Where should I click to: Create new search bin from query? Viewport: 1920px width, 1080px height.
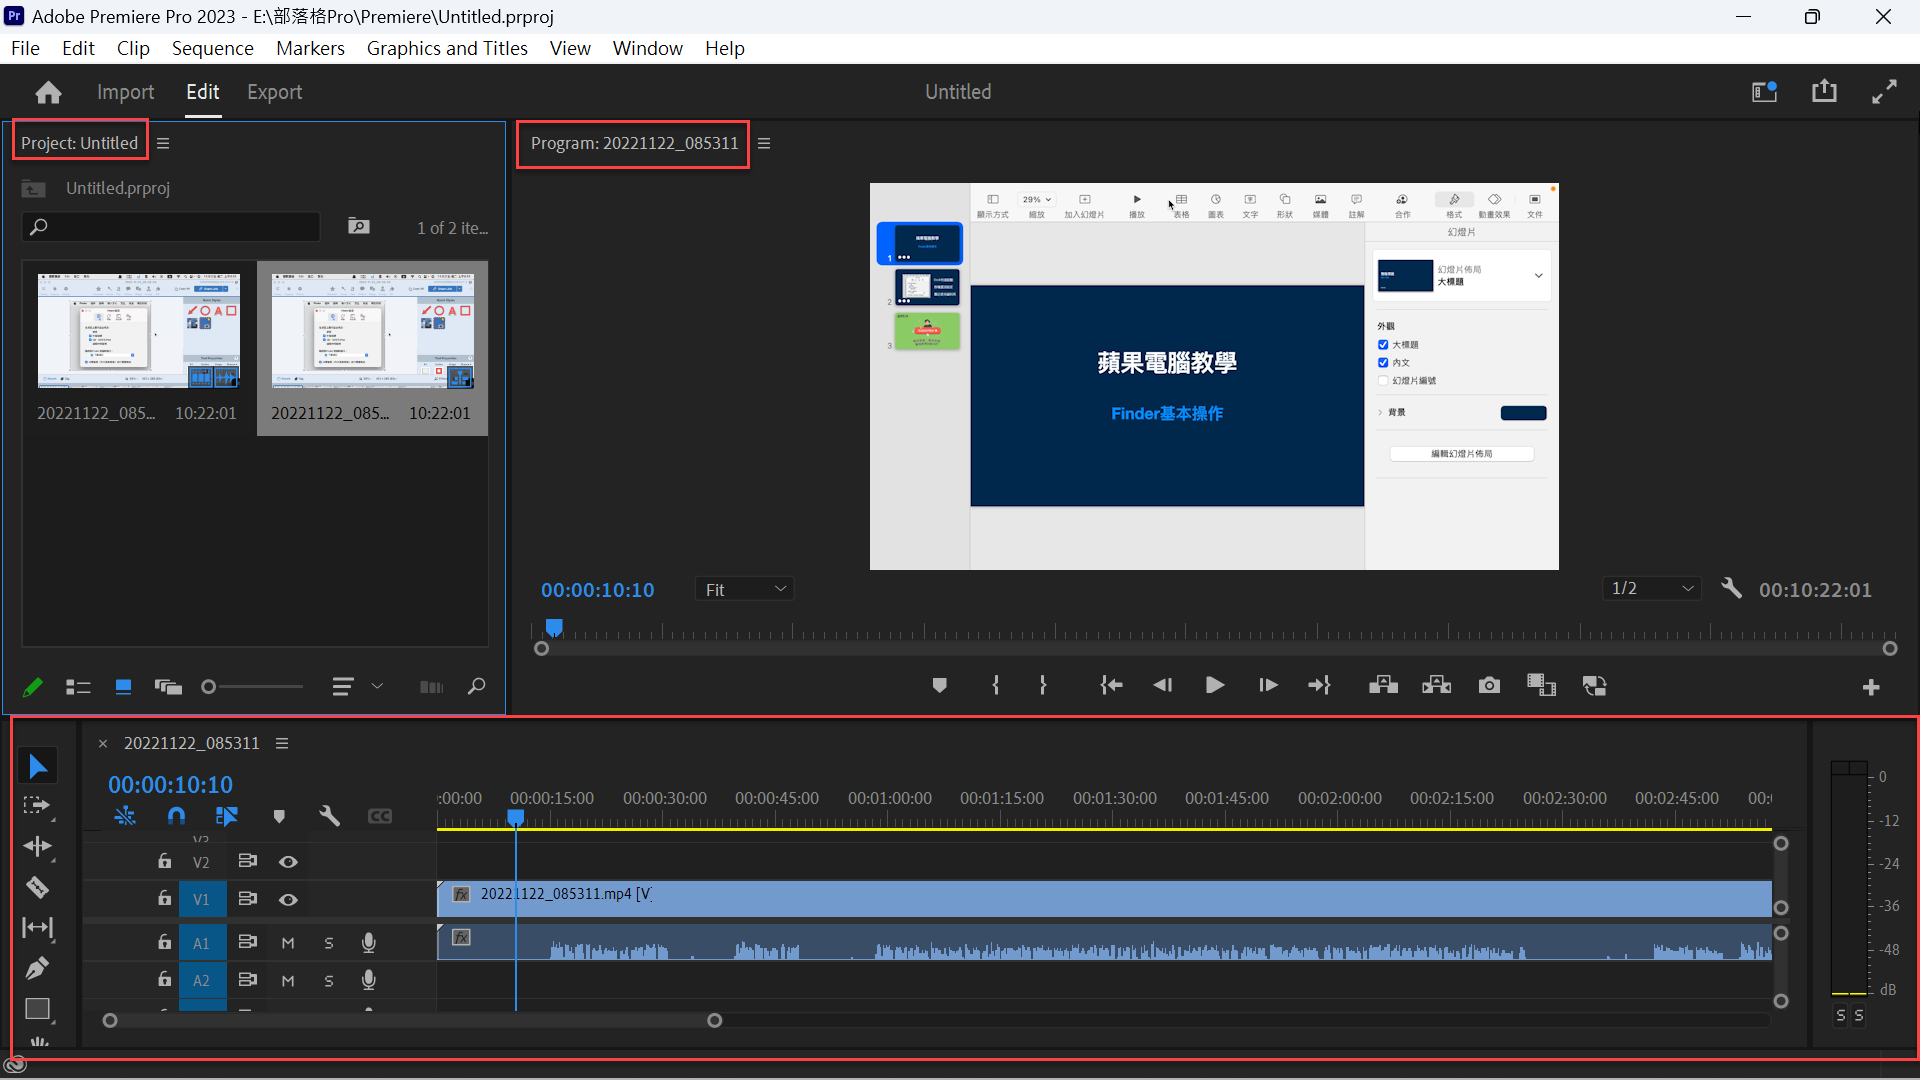coord(358,227)
